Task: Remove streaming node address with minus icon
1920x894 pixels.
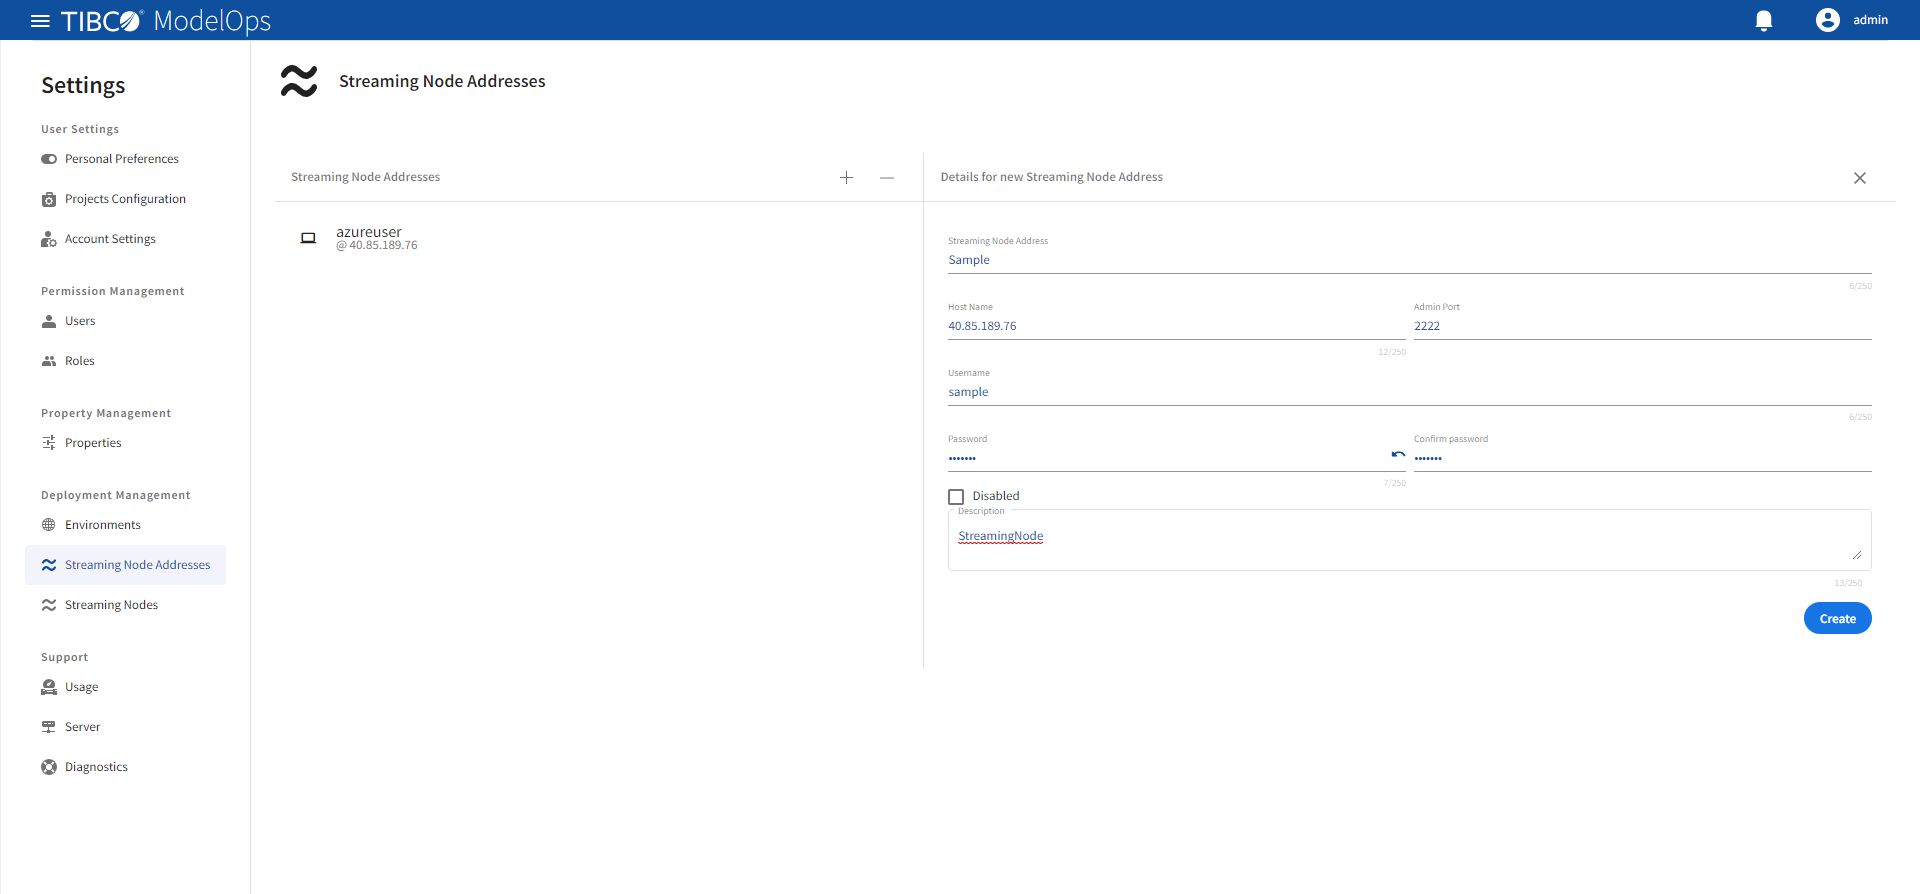Action: click(x=887, y=178)
